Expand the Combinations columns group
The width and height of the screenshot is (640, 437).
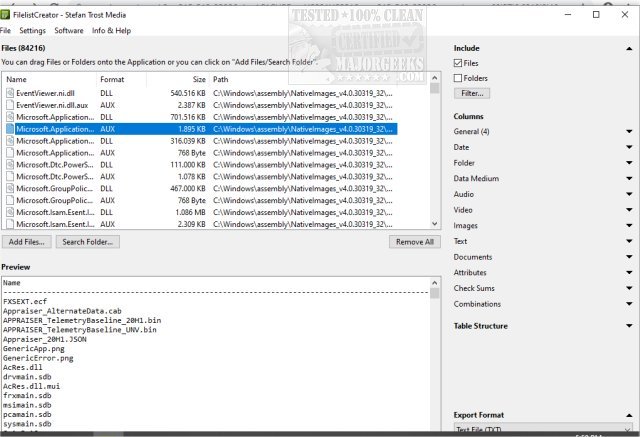(x=629, y=304)
